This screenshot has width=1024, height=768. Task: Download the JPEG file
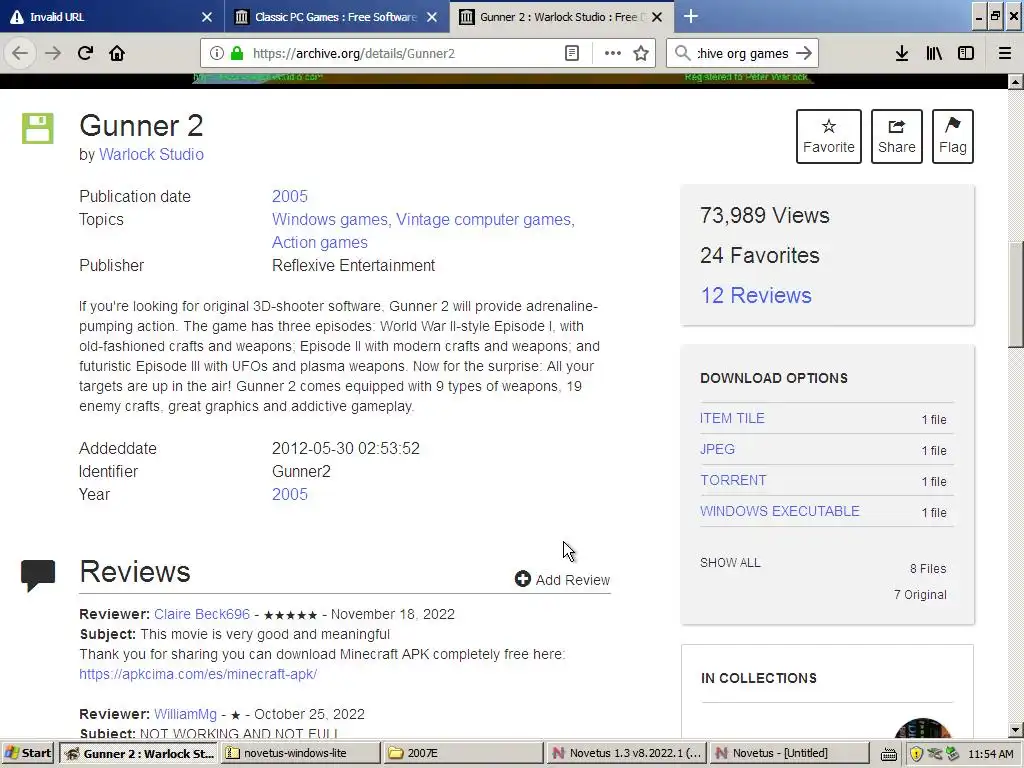pyautogui.click(x=718, y=449)
